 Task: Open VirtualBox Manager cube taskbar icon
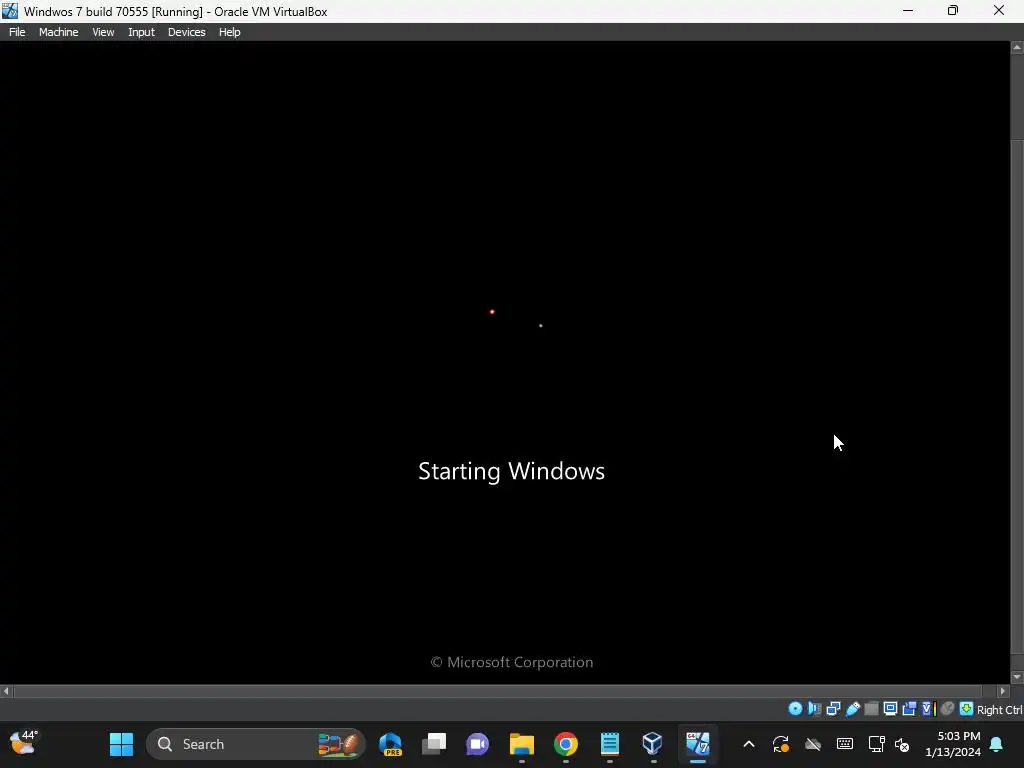coord(653,744)
